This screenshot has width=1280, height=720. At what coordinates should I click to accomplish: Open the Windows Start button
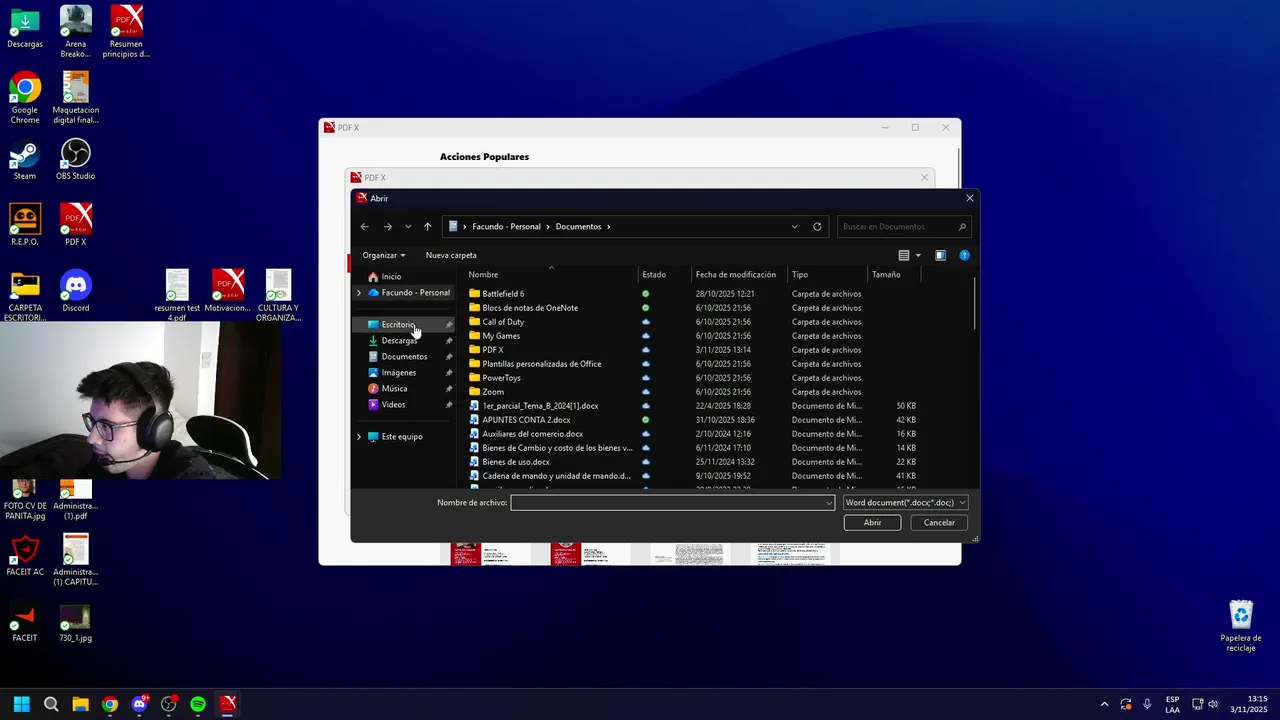(x=22, y=704)
